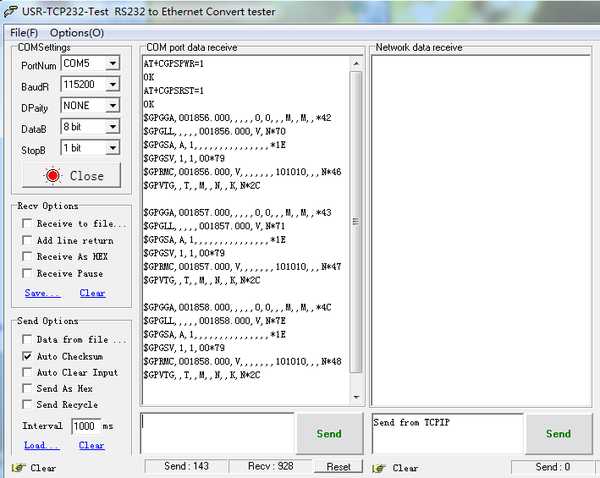Open the Options(O) menu

click(x=77, y=33)
